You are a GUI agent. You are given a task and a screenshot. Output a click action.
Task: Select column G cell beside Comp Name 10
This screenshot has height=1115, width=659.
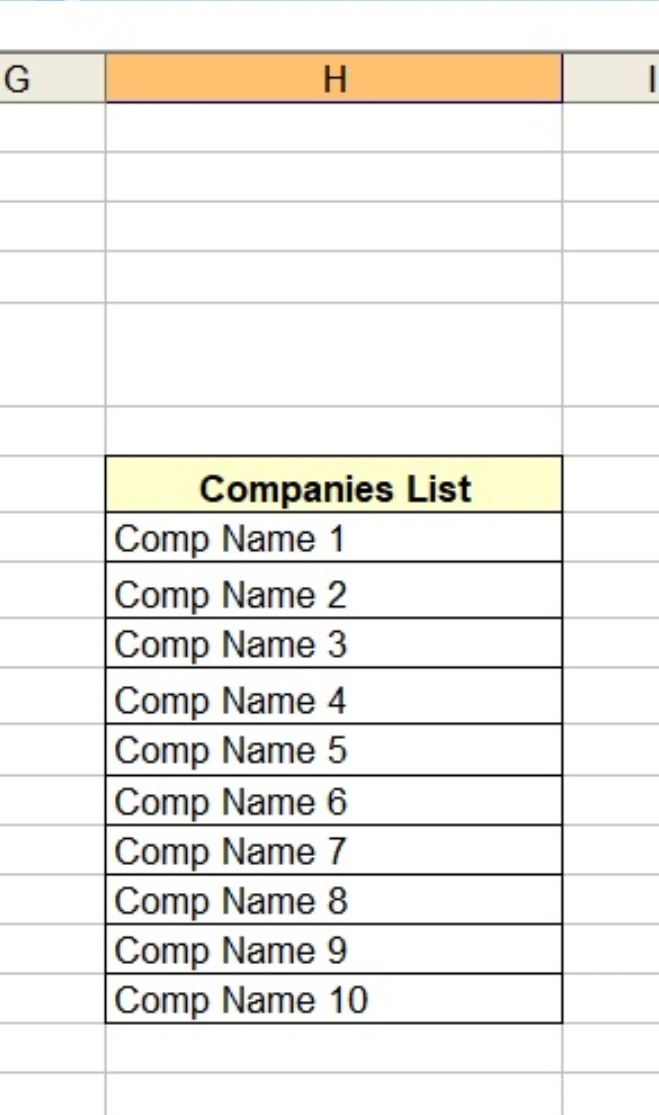click(52, 999)
